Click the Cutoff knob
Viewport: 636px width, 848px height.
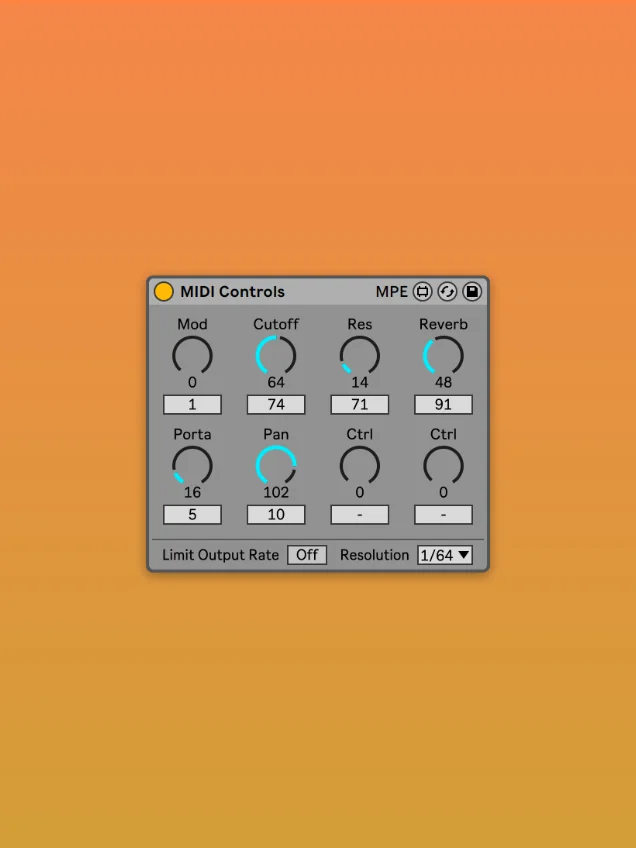pyautogui.click(x=276, y=355)
